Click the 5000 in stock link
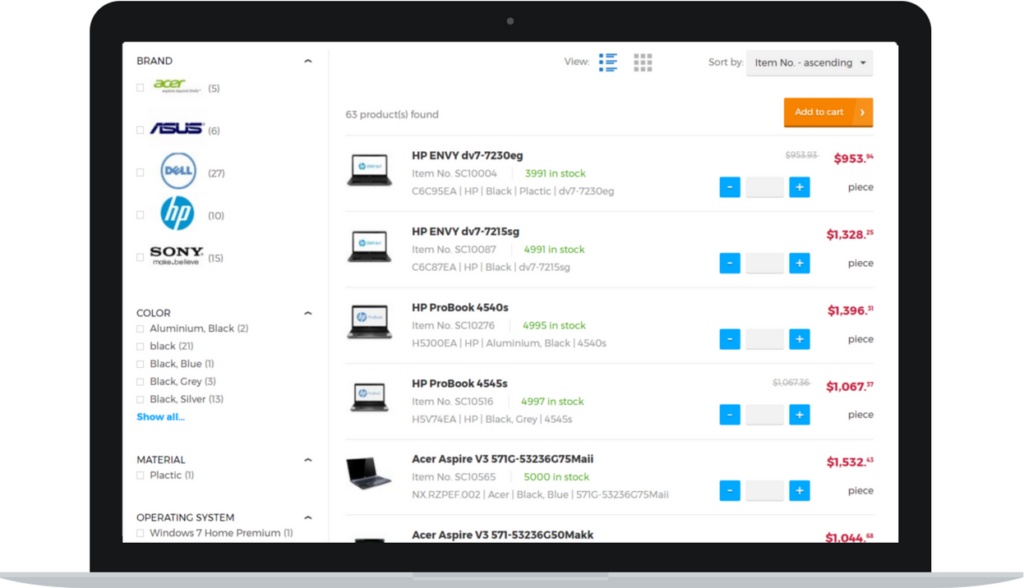1024x588 pixels. [x=557, y=477]
